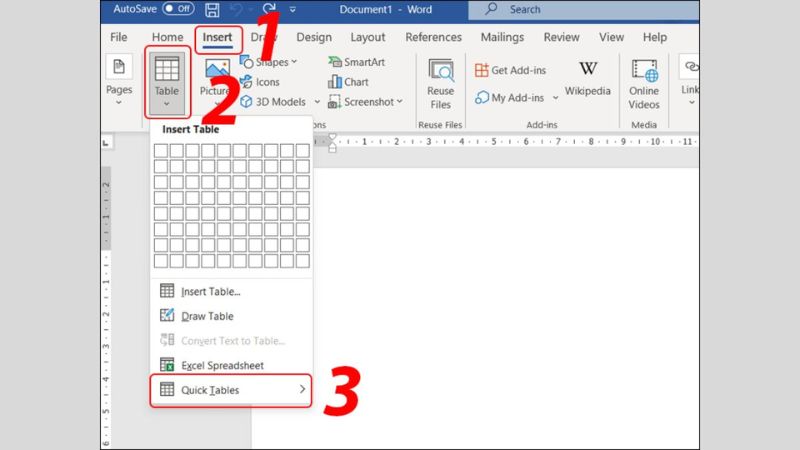Click the Media group label
The width and height of the screenshot is (800, 450).
[x=644, y=125]
